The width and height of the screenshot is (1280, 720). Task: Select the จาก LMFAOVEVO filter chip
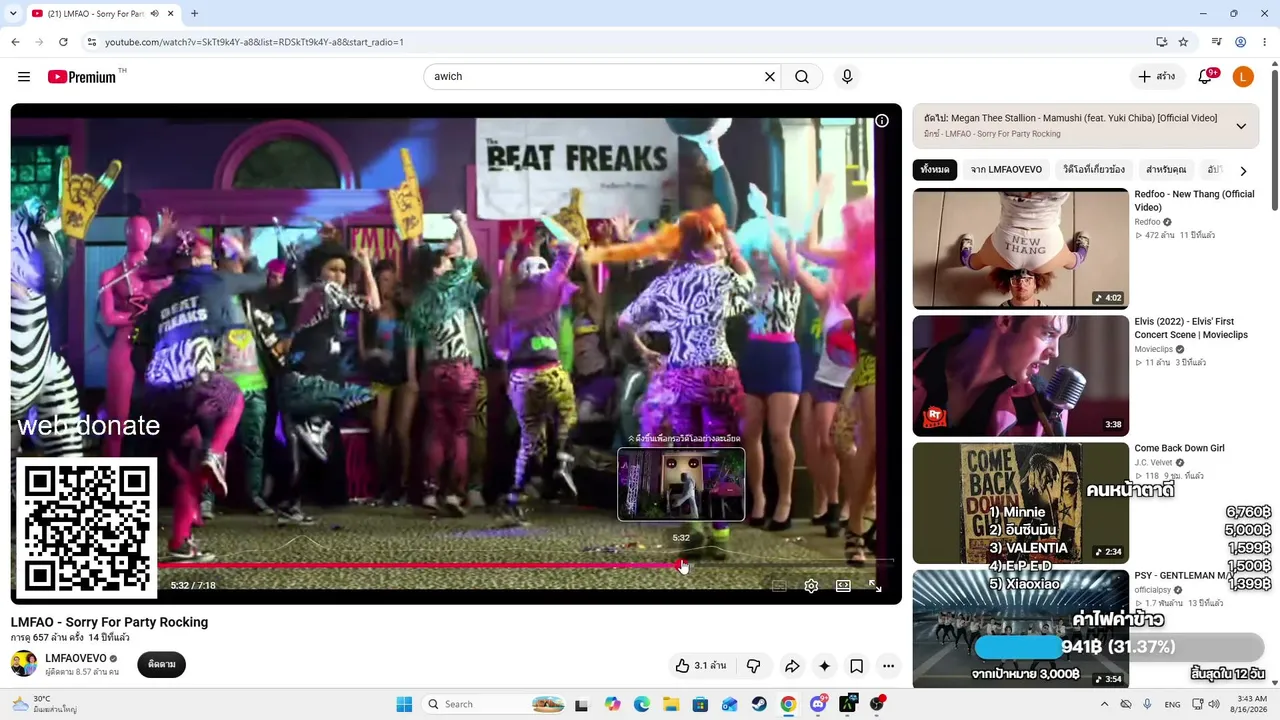tap(1006, 170)
